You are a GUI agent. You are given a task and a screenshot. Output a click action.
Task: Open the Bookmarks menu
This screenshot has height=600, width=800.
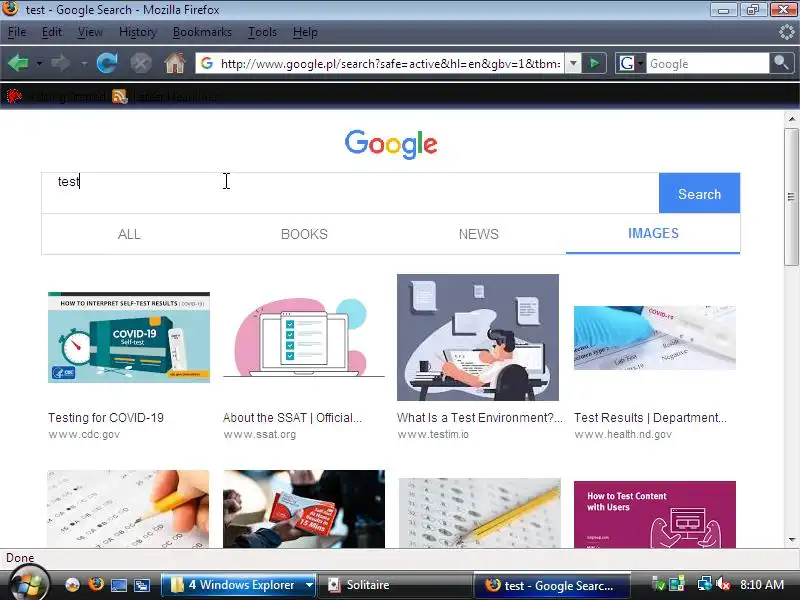click(202, 32)
